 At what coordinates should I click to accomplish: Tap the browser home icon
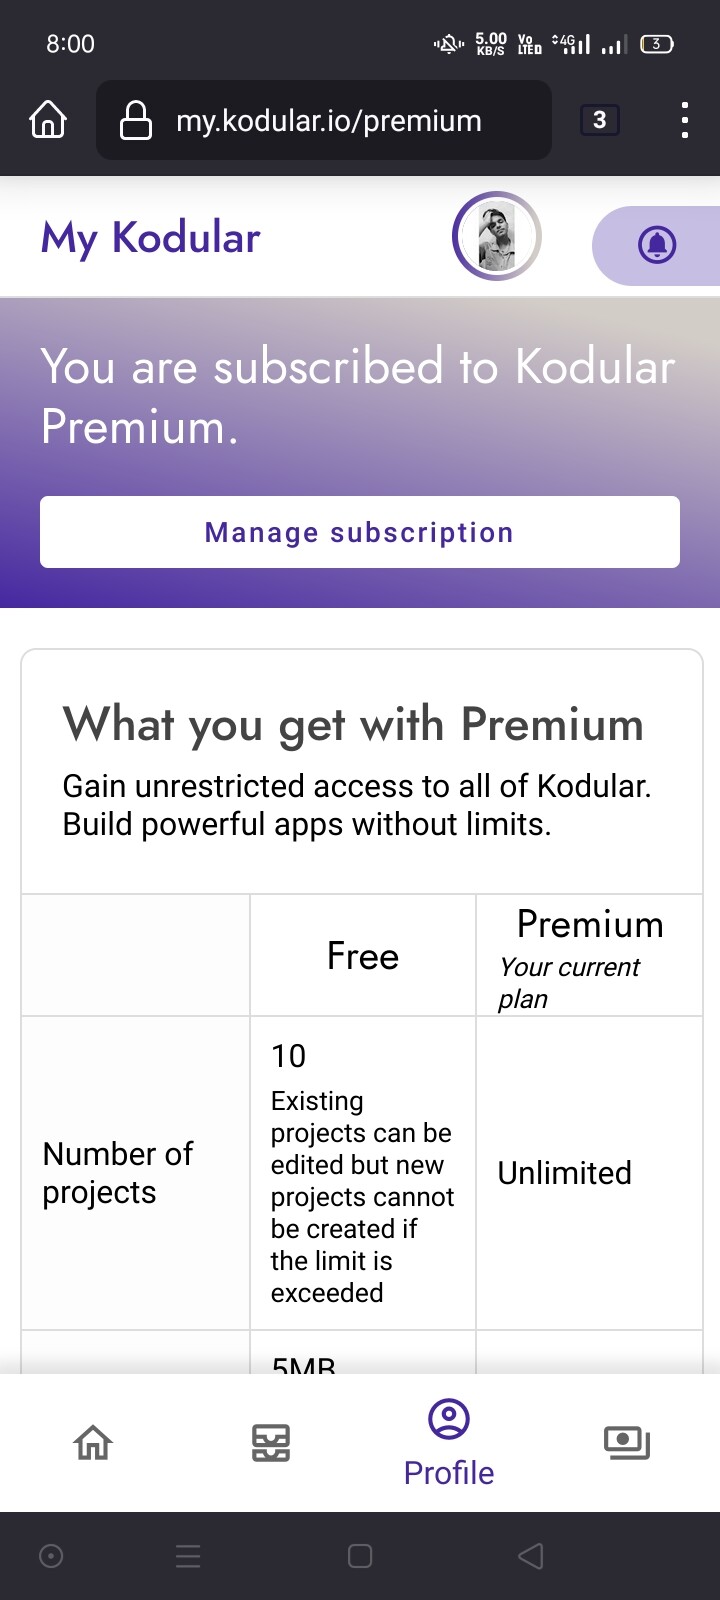(48, 120)
